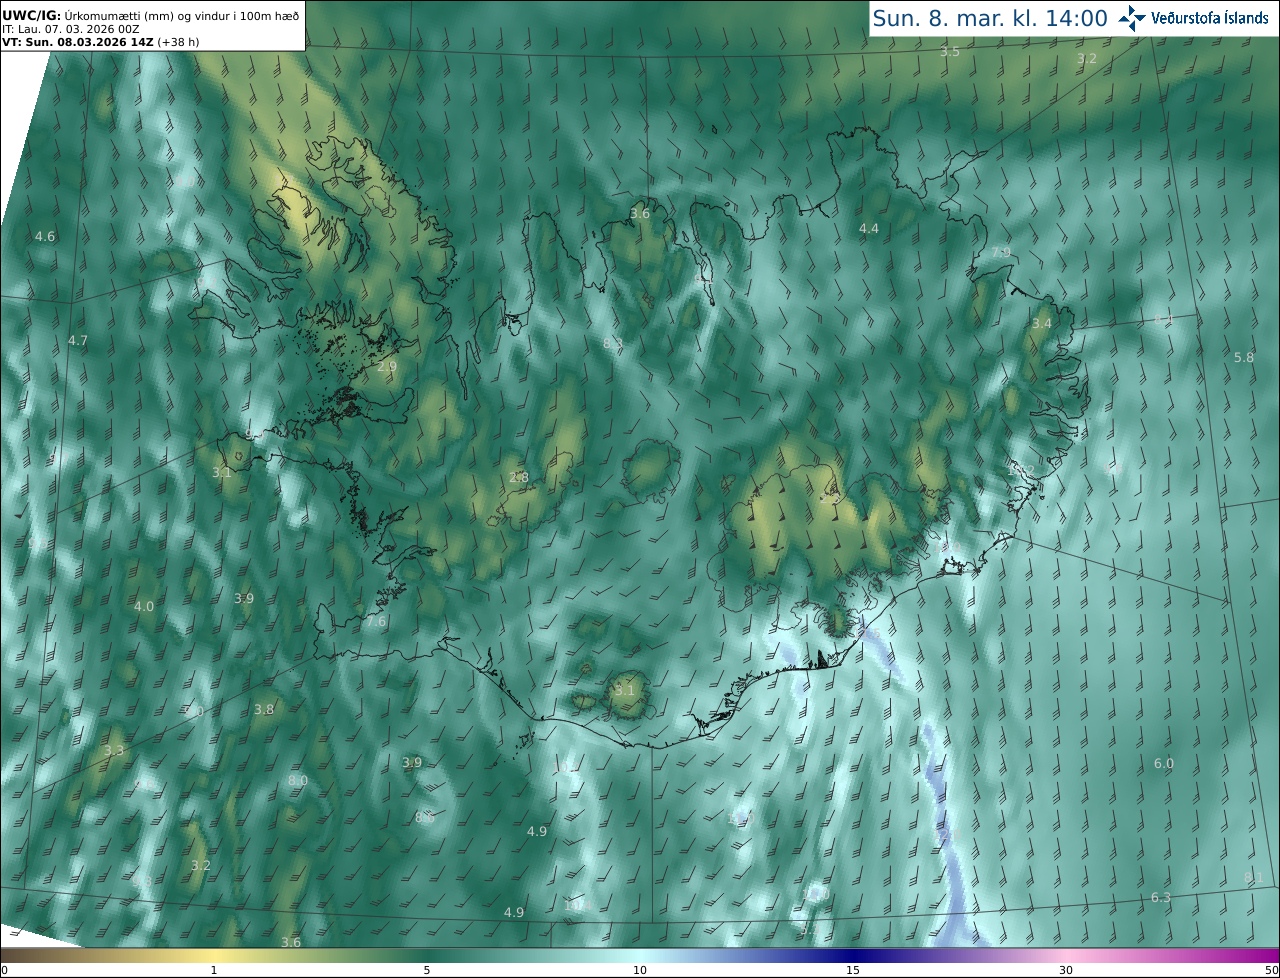This screenshot has height=978, width=1280.
Task: Click the 8.0 value label on the map
Action: [298, 781]
